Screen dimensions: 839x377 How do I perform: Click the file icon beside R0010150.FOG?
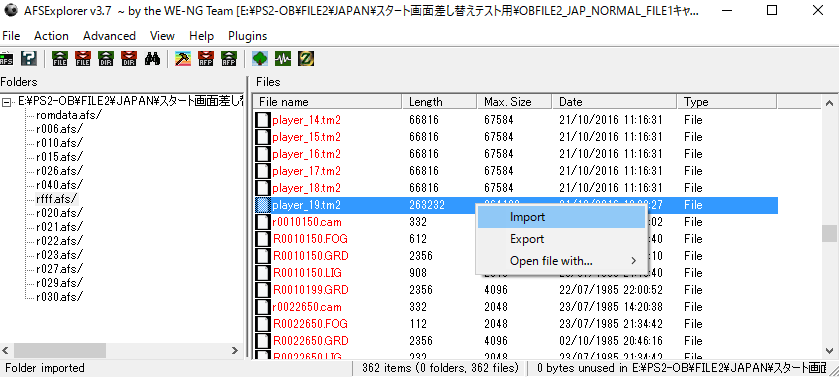click(x=263, y=239)
